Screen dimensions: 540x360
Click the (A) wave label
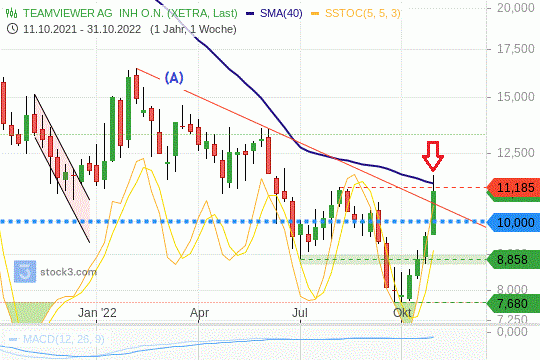pyautogui.click(x=174, y=78)
